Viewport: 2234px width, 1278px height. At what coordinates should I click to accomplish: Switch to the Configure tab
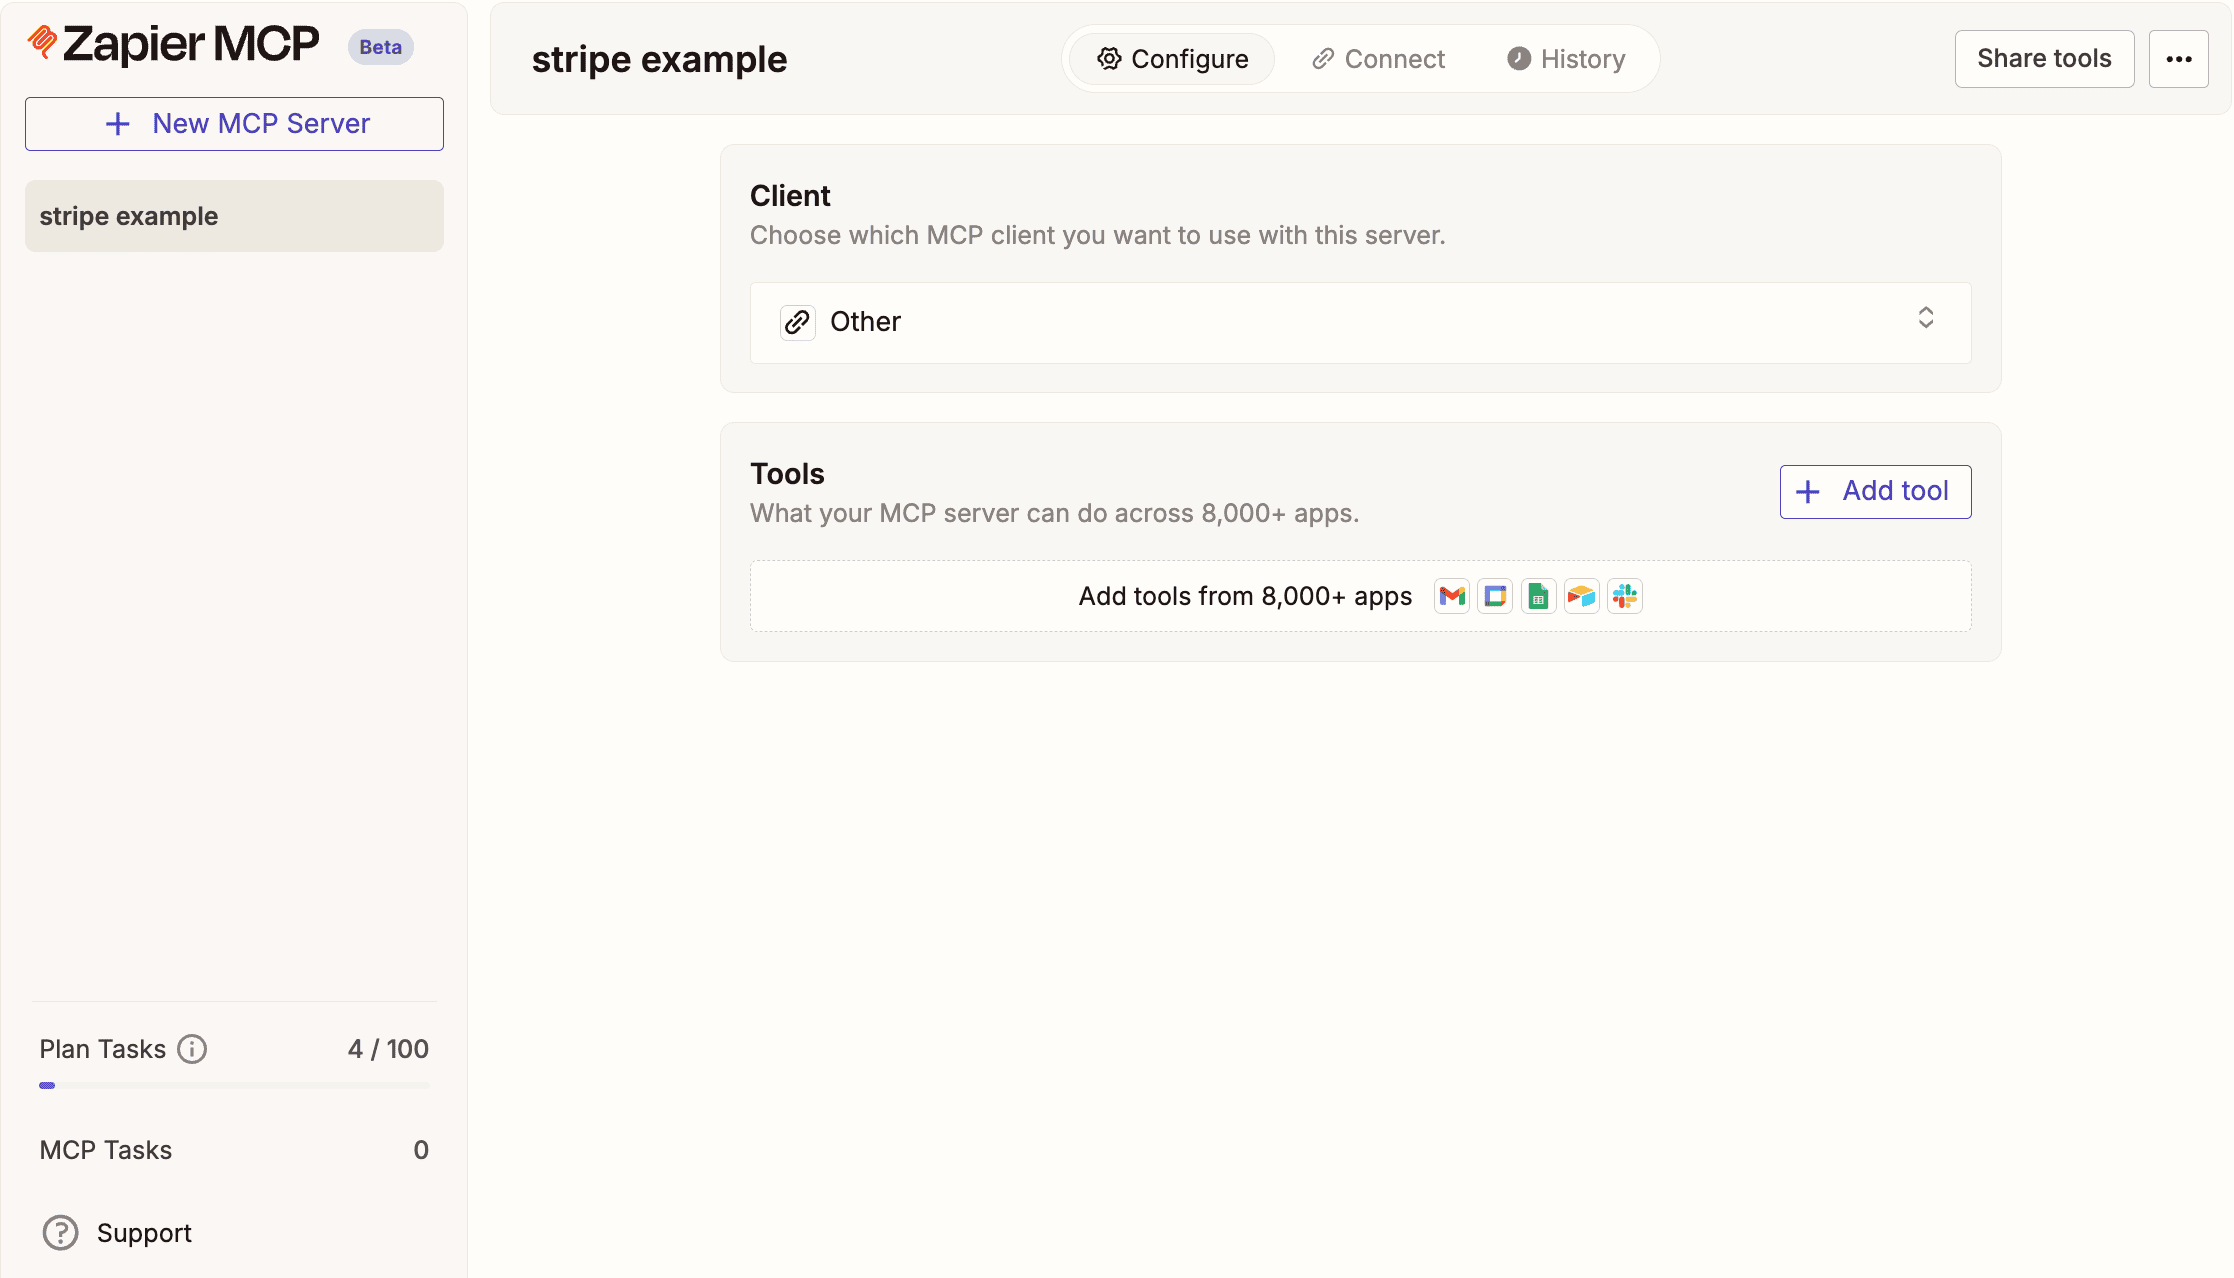(1172, 59)
